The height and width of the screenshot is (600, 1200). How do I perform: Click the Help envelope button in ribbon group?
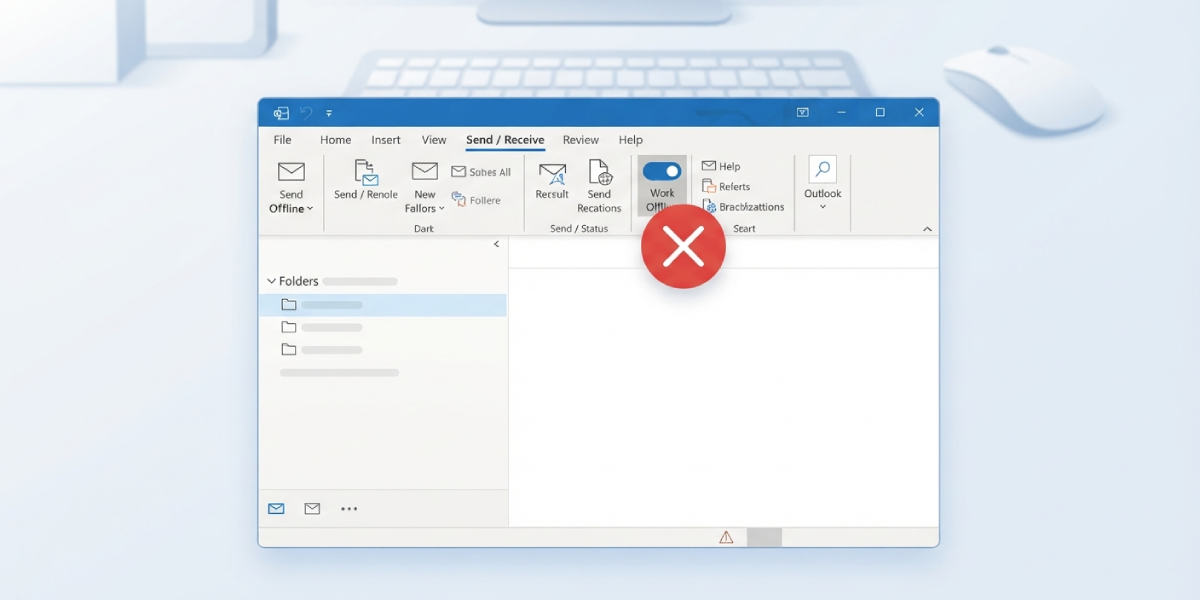click(x=721, y=166)
